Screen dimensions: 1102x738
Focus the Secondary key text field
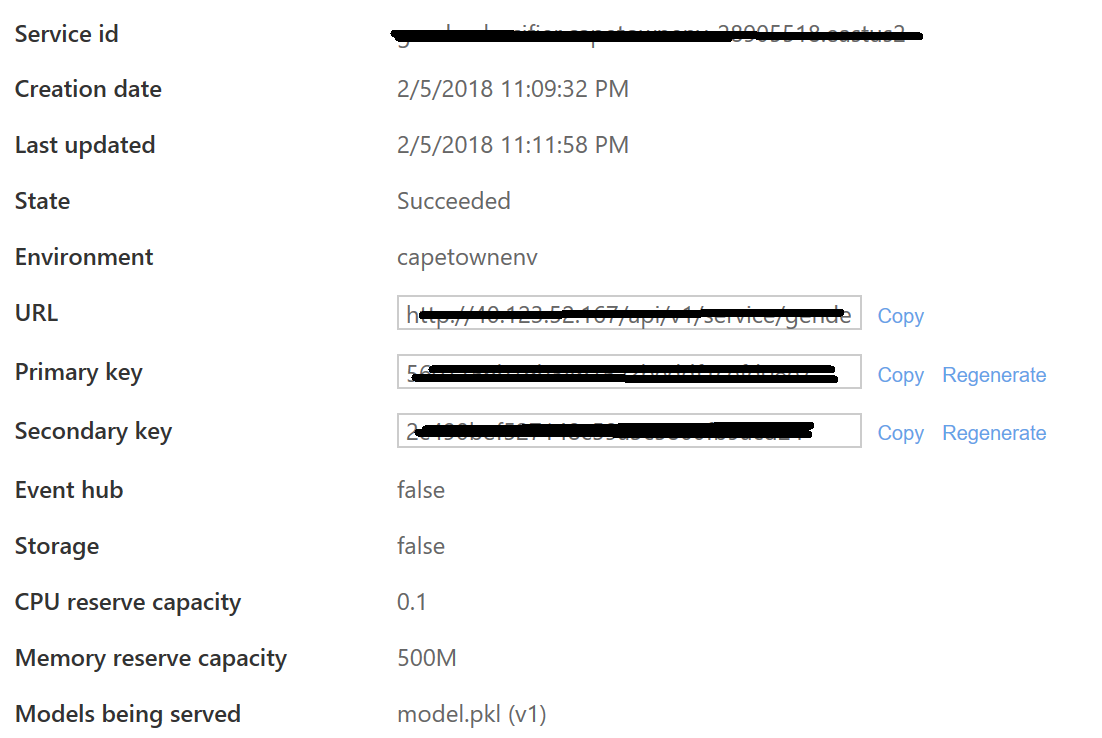tap(628, 431)
